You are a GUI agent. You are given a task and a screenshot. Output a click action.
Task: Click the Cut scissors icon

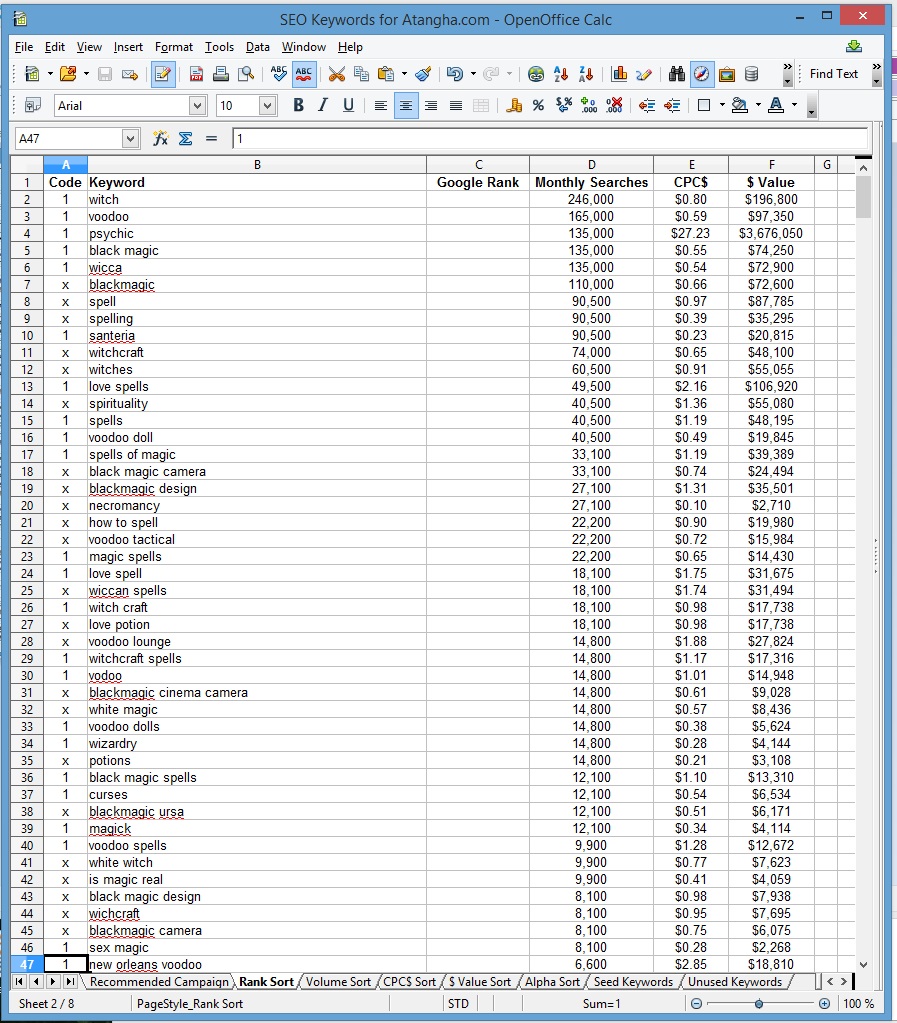pos(336,74)
